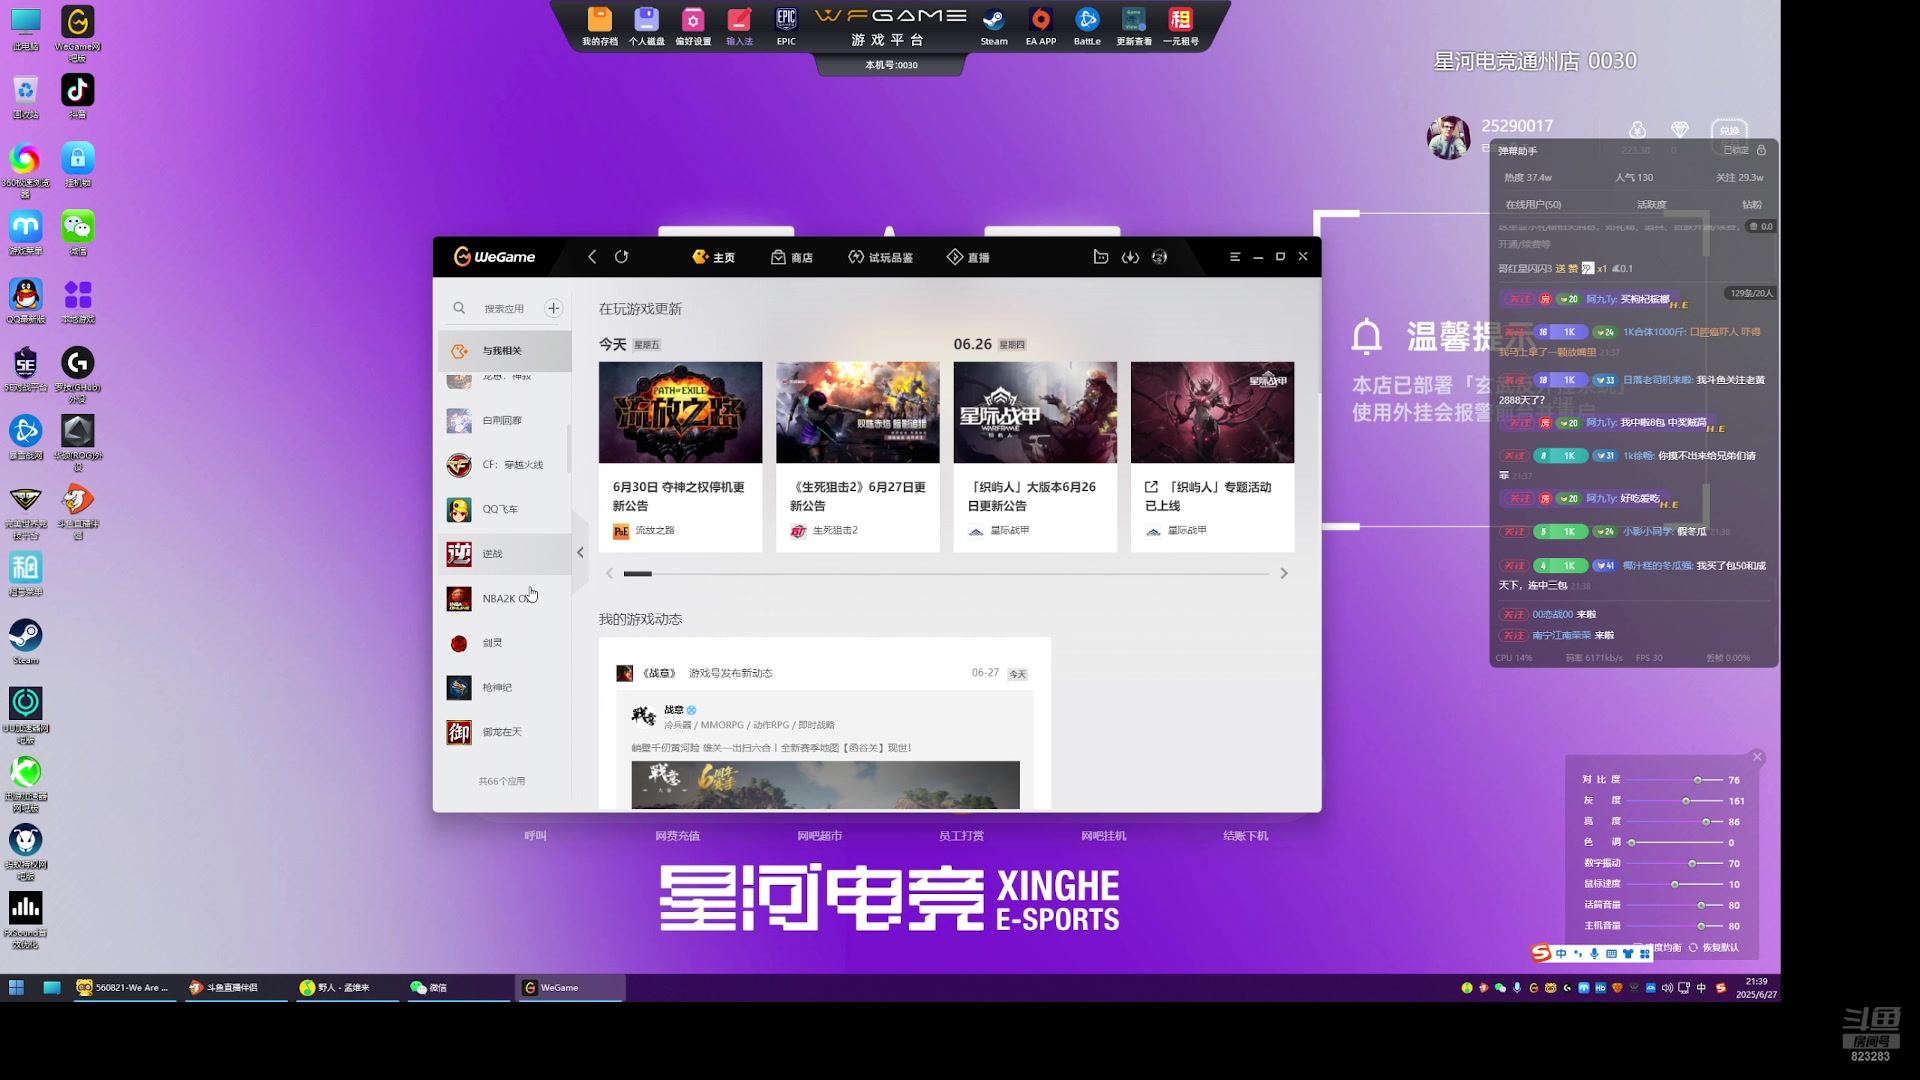Launch Steam from the WFGAME bar
Screen dimensions: 1920x1080
[994, 27]
